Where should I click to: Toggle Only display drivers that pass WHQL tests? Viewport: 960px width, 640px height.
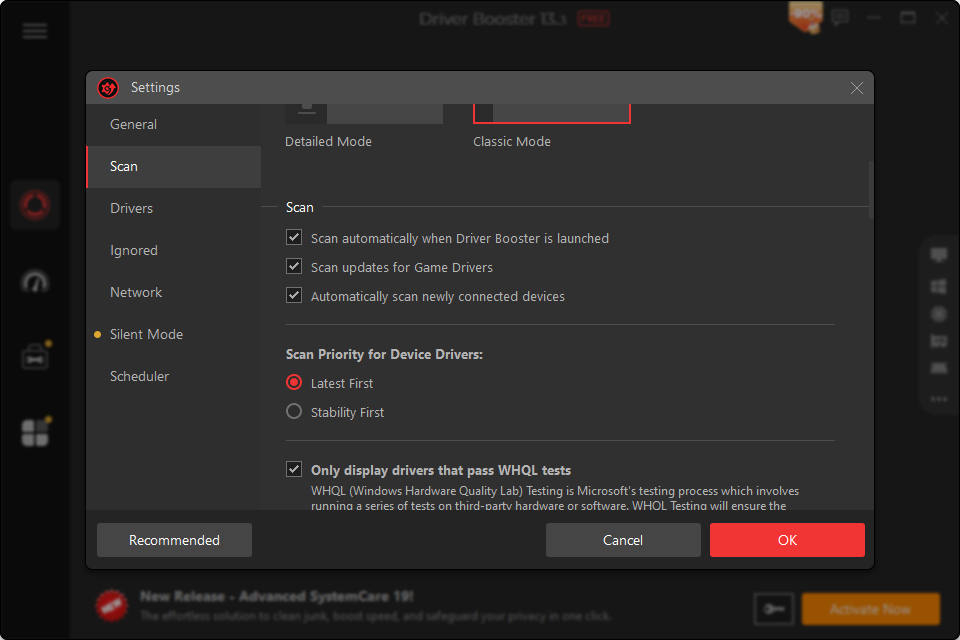pos(294,470)
